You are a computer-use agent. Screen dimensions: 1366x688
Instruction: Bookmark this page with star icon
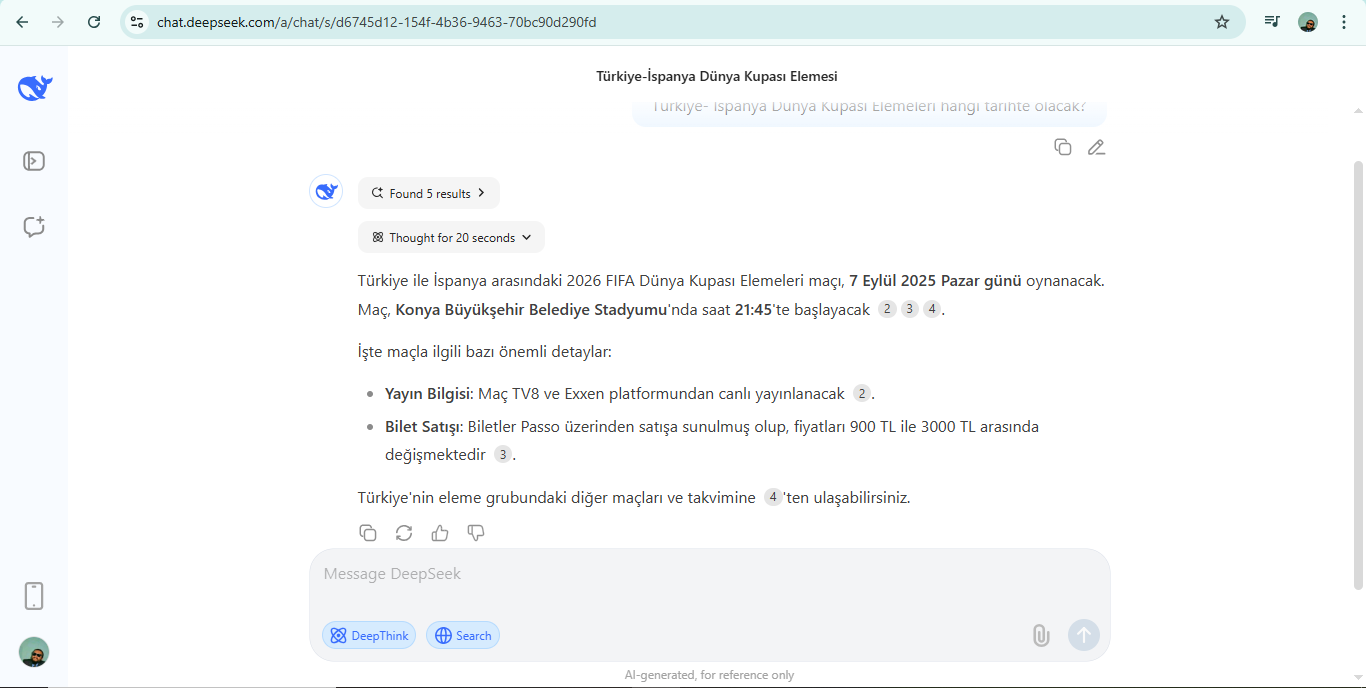[x=1222, y=22]
